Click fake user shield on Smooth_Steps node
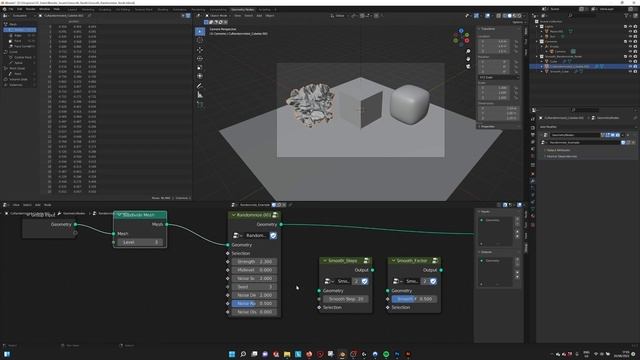Image resolution: width=640 pixels, height=360 pixels. pyautogui.click(x=364, y=281)
